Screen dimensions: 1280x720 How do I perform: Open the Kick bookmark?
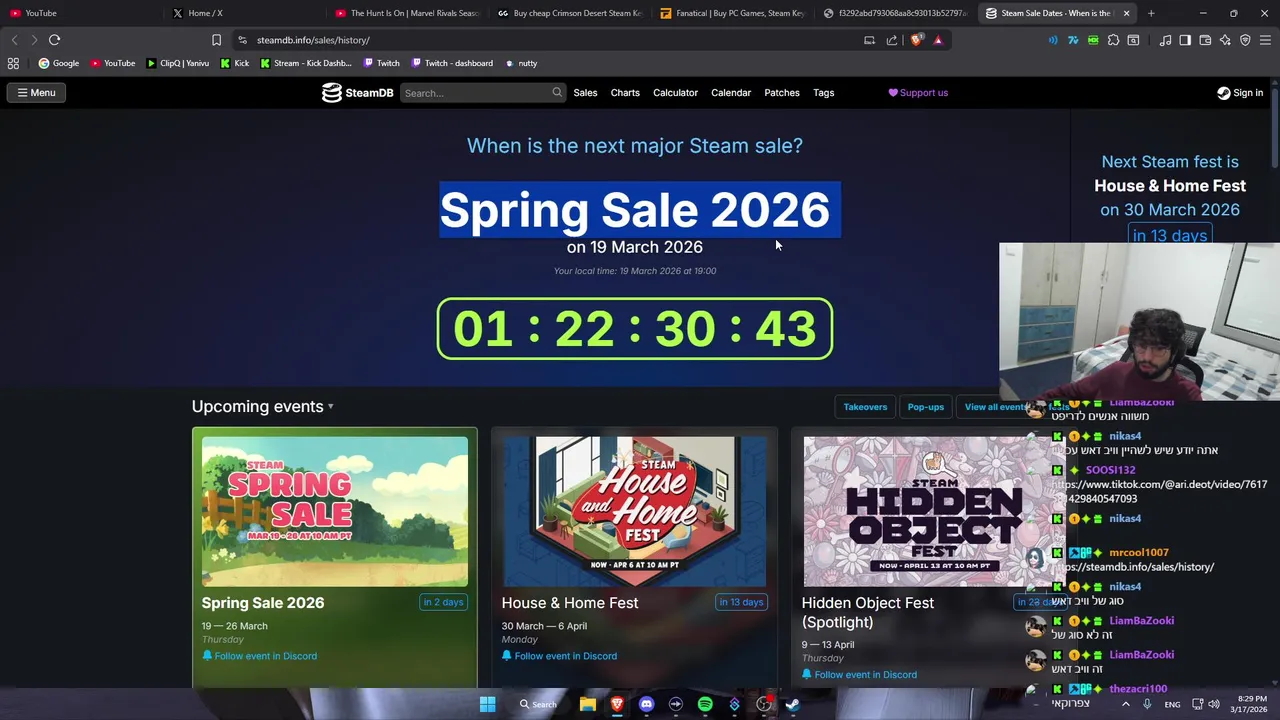pyautogui.click(x=235, y=63)
